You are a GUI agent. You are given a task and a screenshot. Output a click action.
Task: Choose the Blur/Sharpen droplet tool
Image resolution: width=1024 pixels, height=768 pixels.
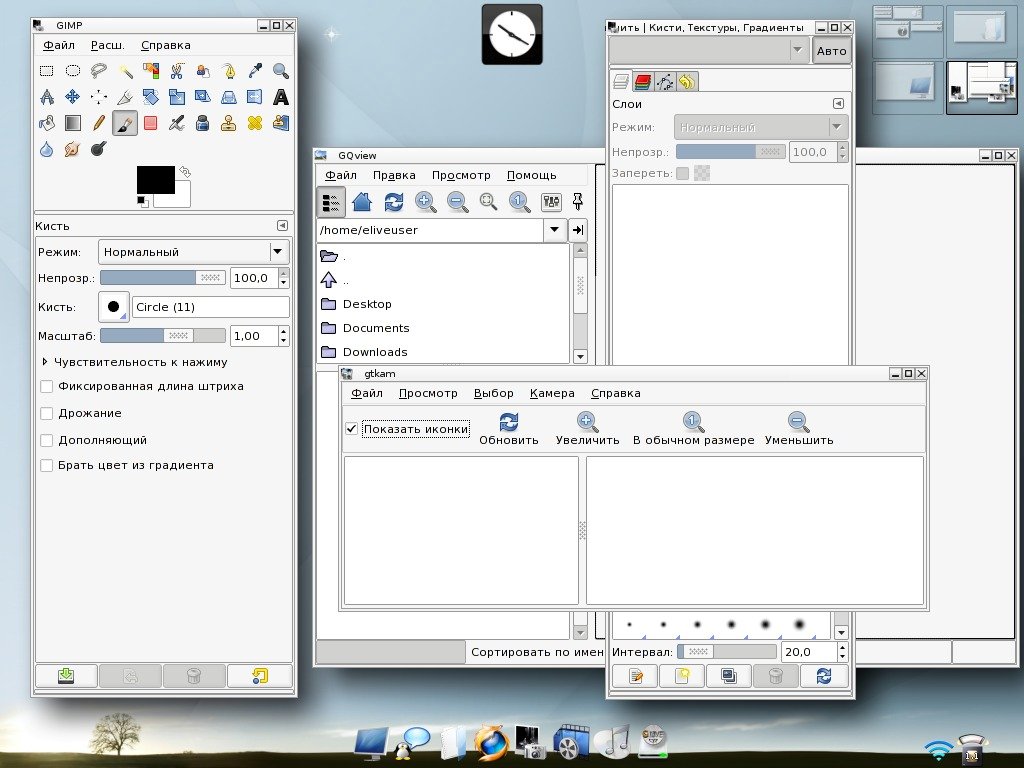(46, 149)
